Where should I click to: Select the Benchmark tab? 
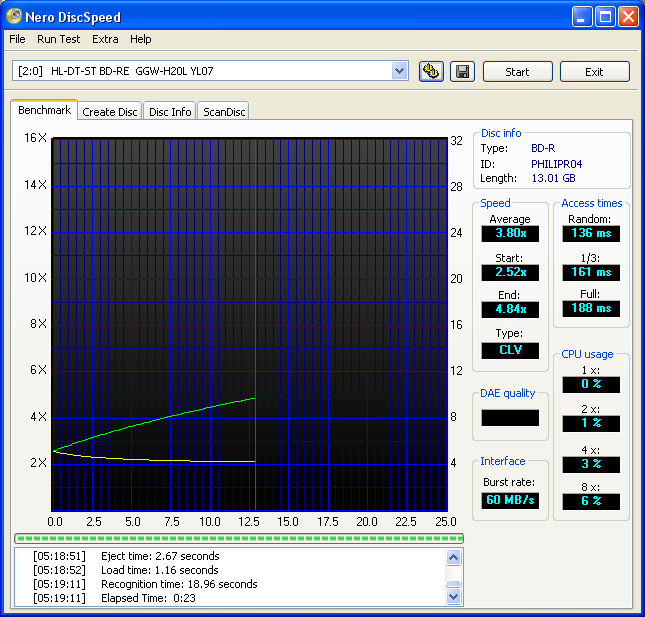coord(44,110)
